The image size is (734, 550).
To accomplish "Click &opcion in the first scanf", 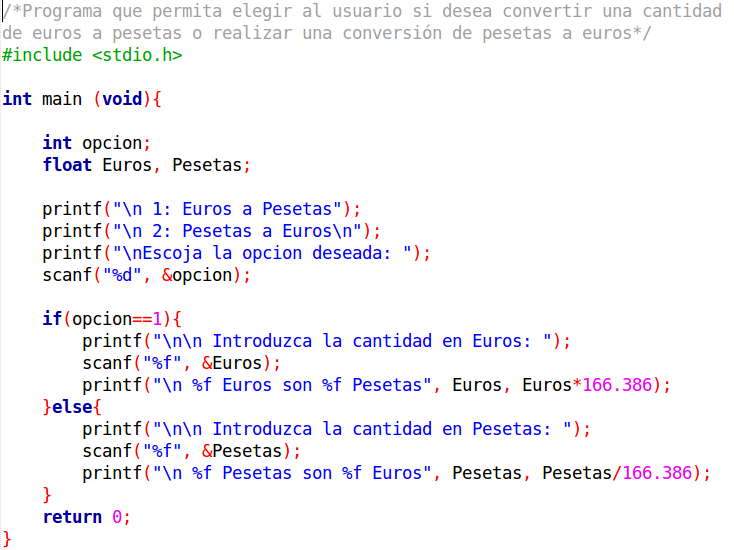I will [197, 275].
